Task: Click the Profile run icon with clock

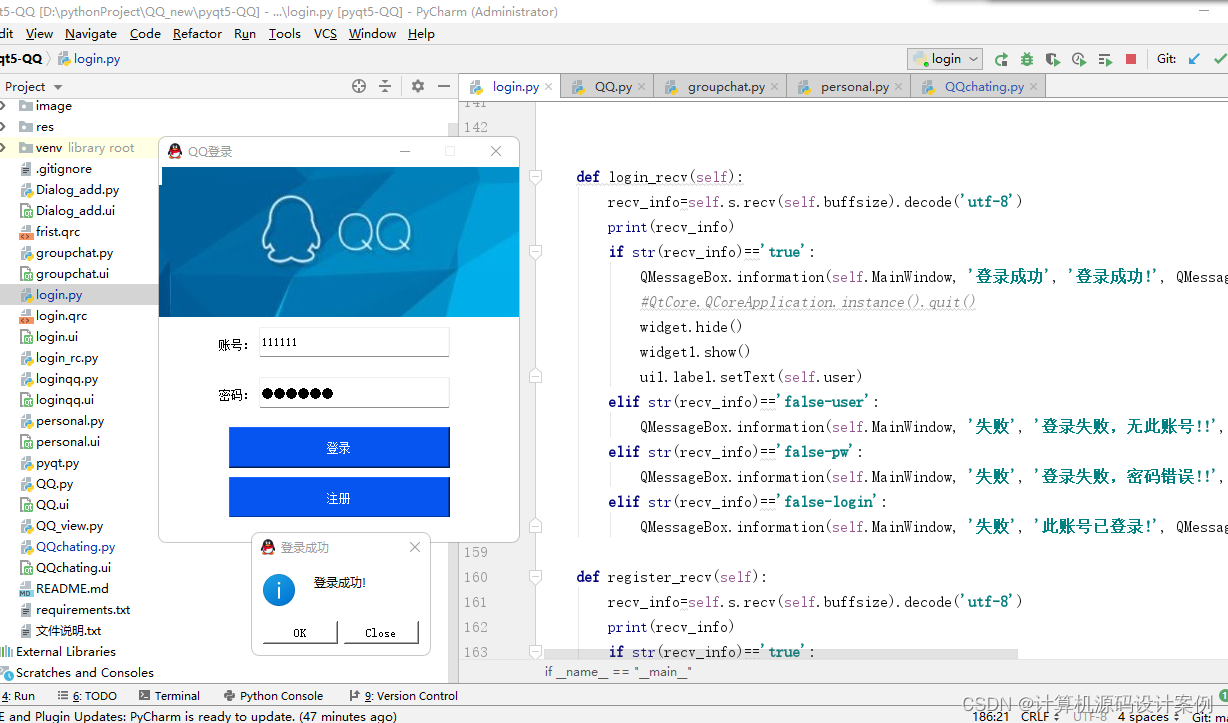Action: click(x=1079, y=59)
